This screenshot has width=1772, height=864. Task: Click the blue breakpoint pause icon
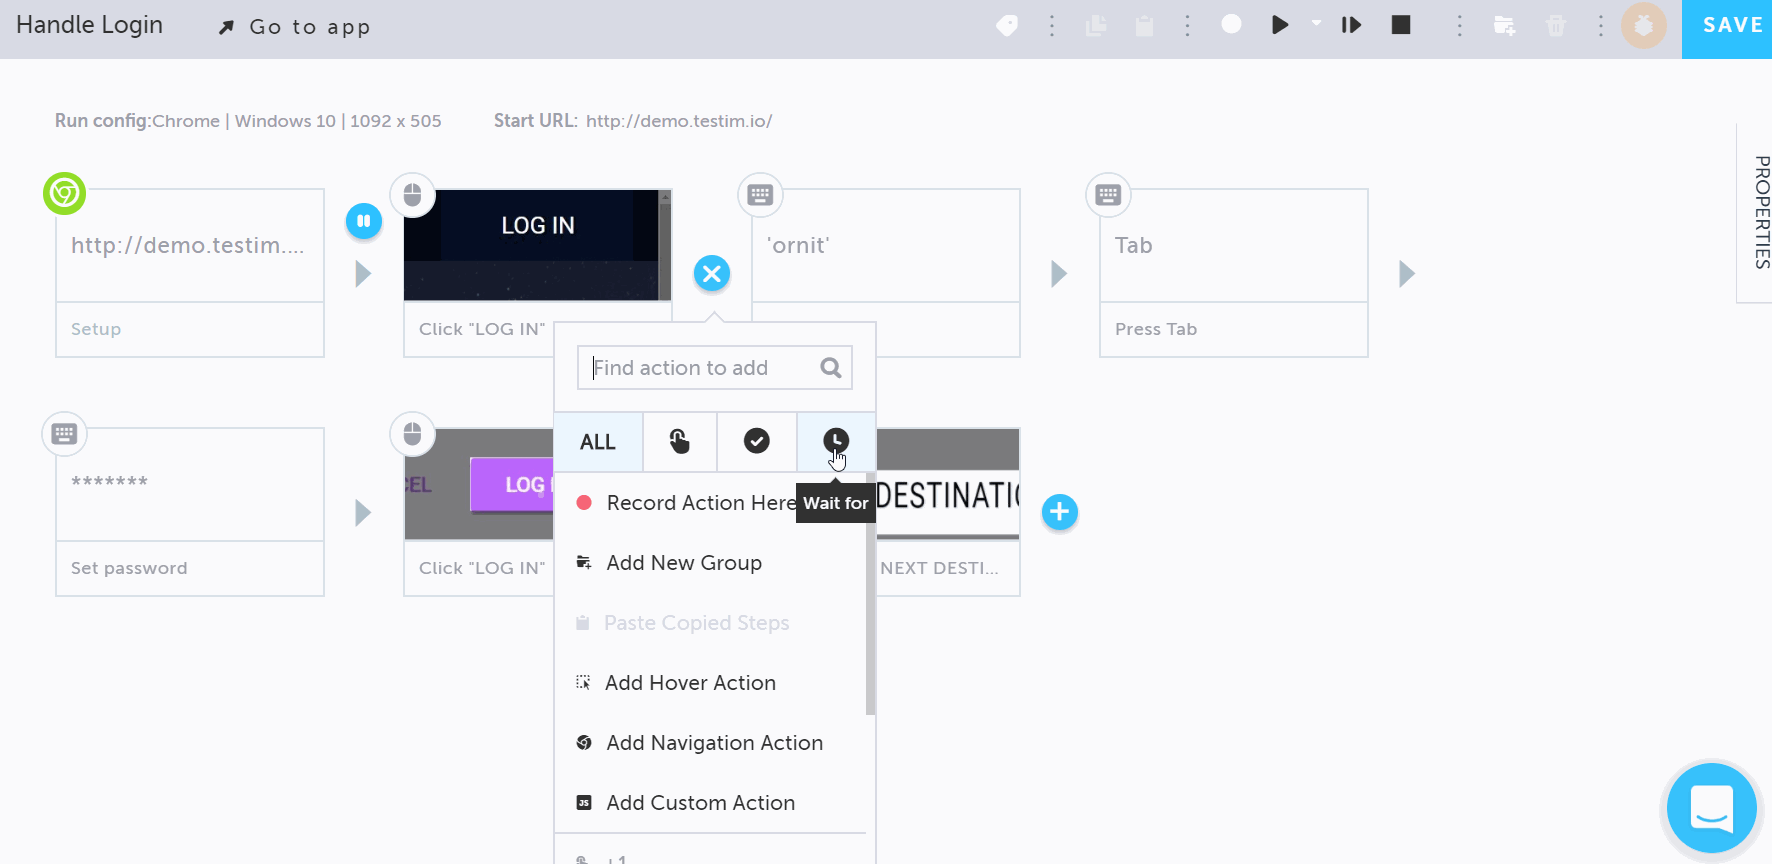pyautogui.click(x=364, y=221)
